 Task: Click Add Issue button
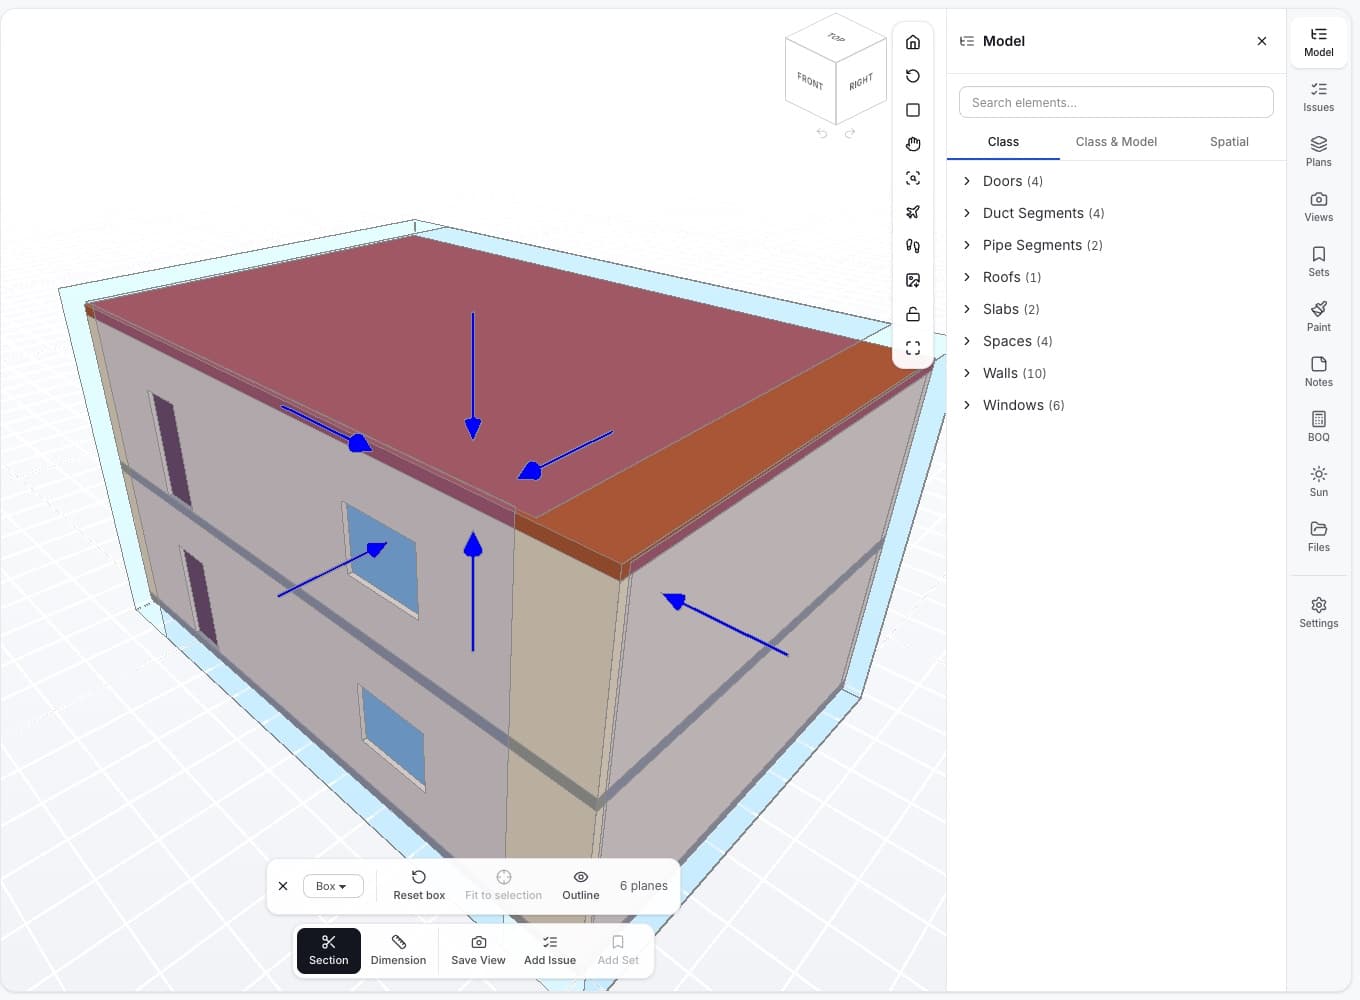click(x=550, y=950)
